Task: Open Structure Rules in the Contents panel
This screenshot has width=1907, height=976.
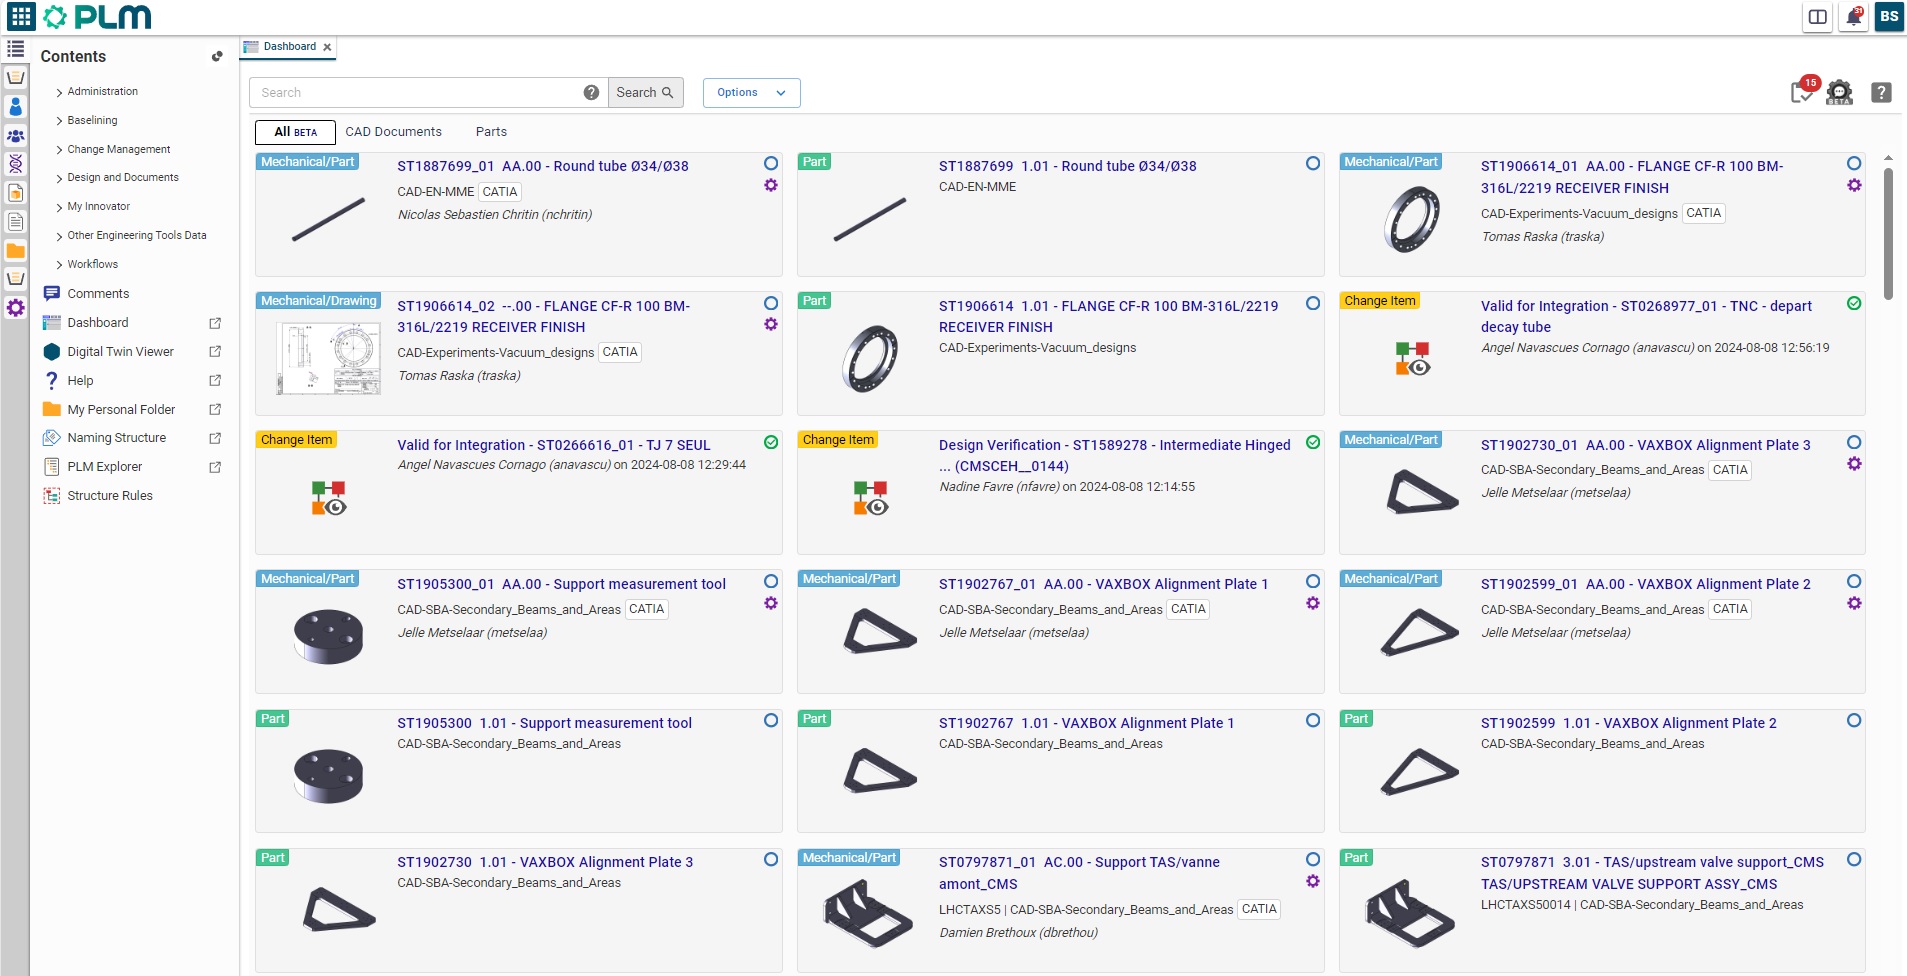Action: pos(110,496)
